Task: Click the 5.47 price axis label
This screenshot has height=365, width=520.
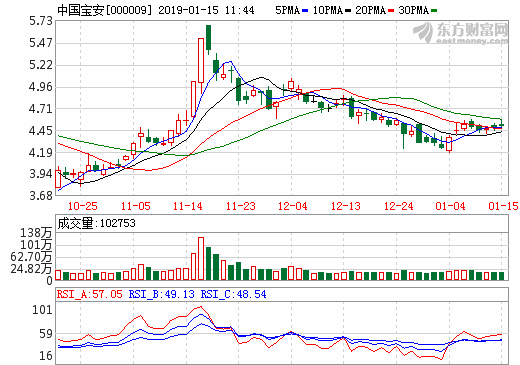Action: tap(41, 43)
